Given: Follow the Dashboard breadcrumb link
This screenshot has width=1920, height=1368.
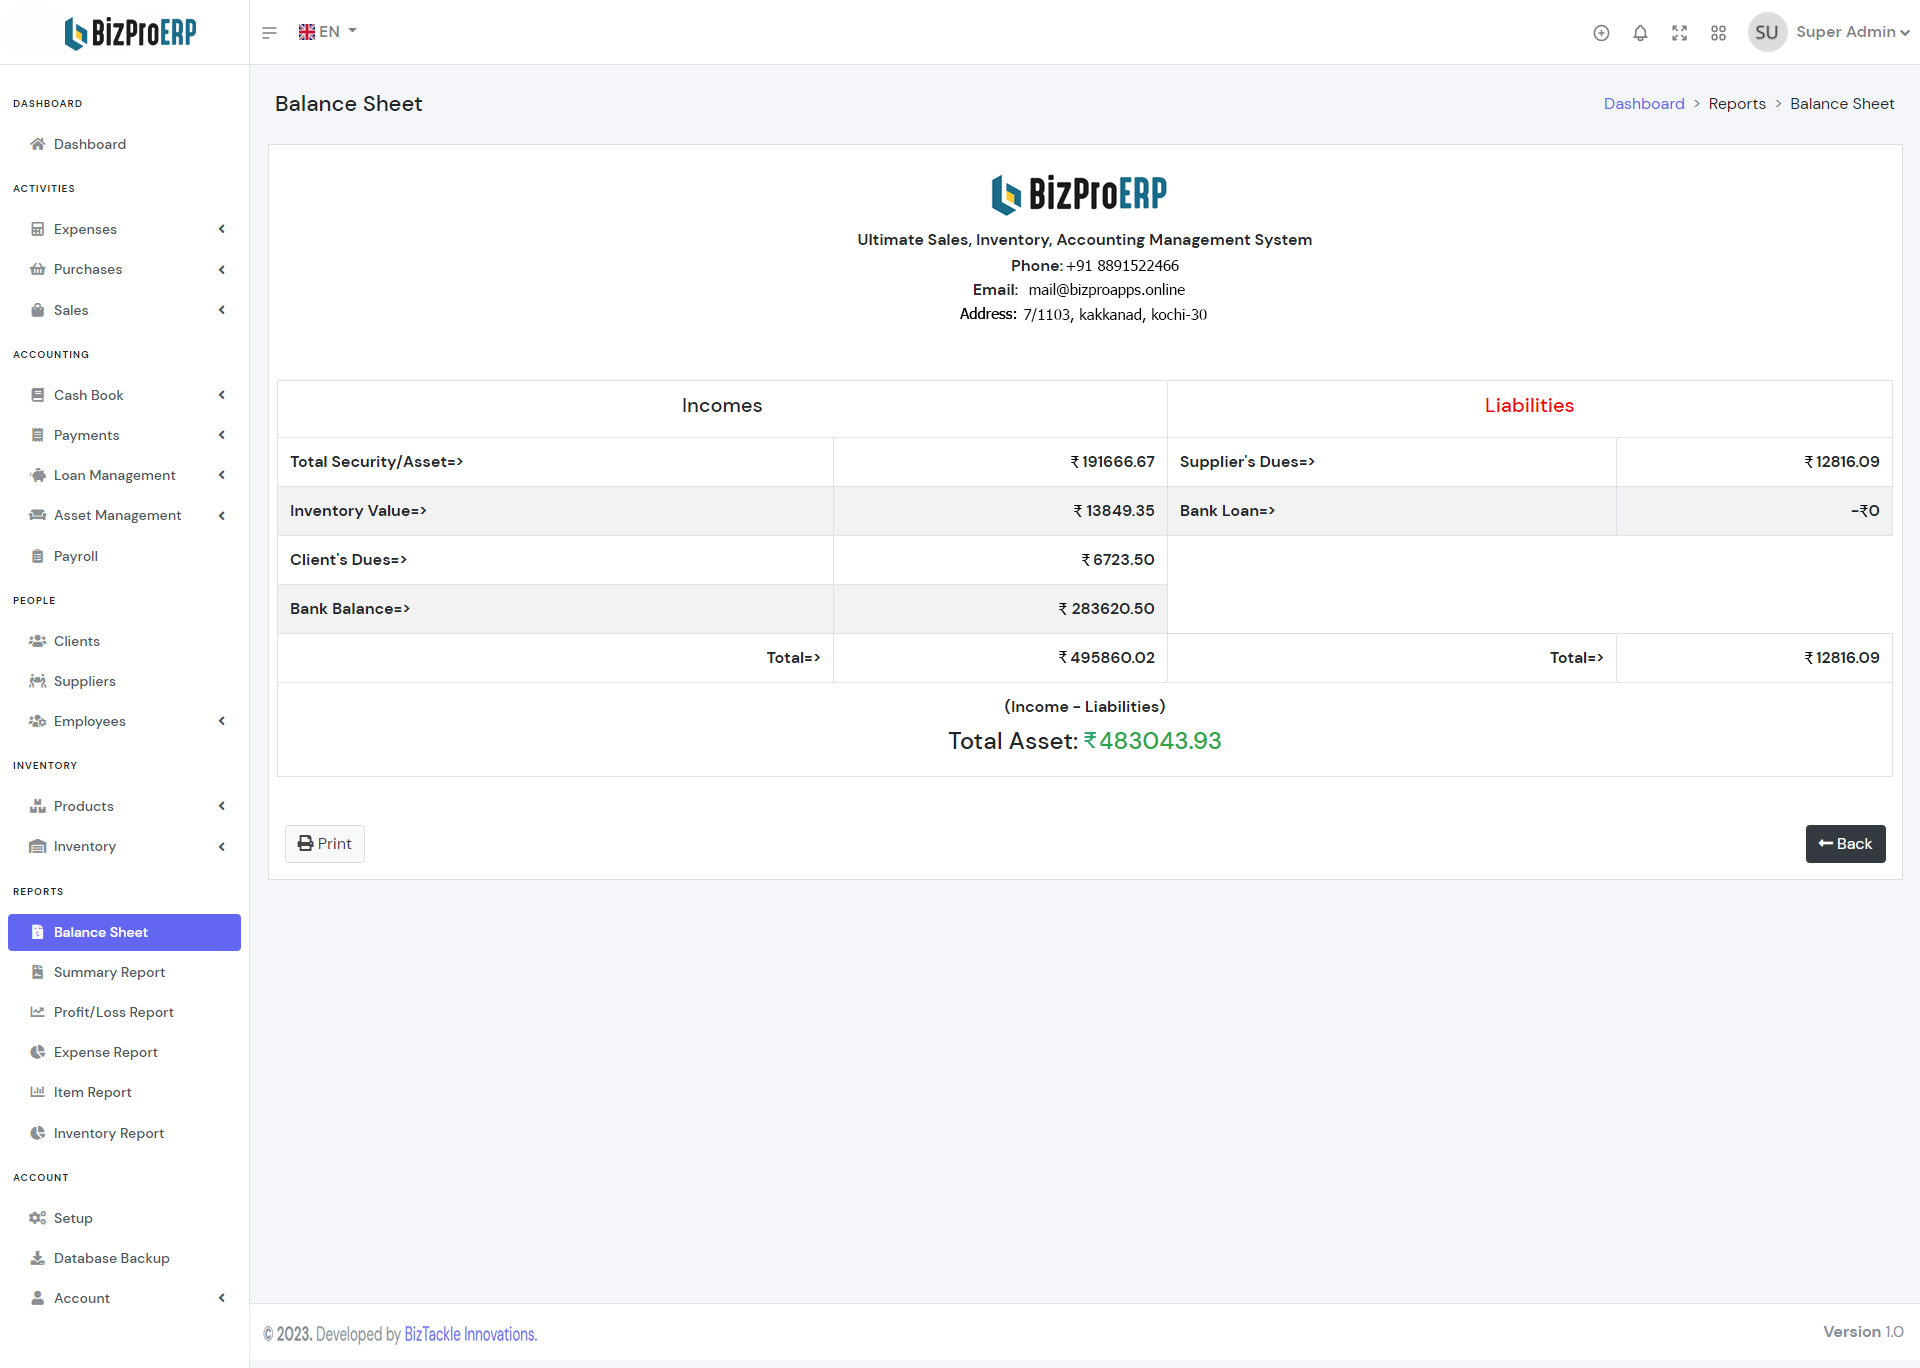Looking at the screenshot, I should point(1643,104).
